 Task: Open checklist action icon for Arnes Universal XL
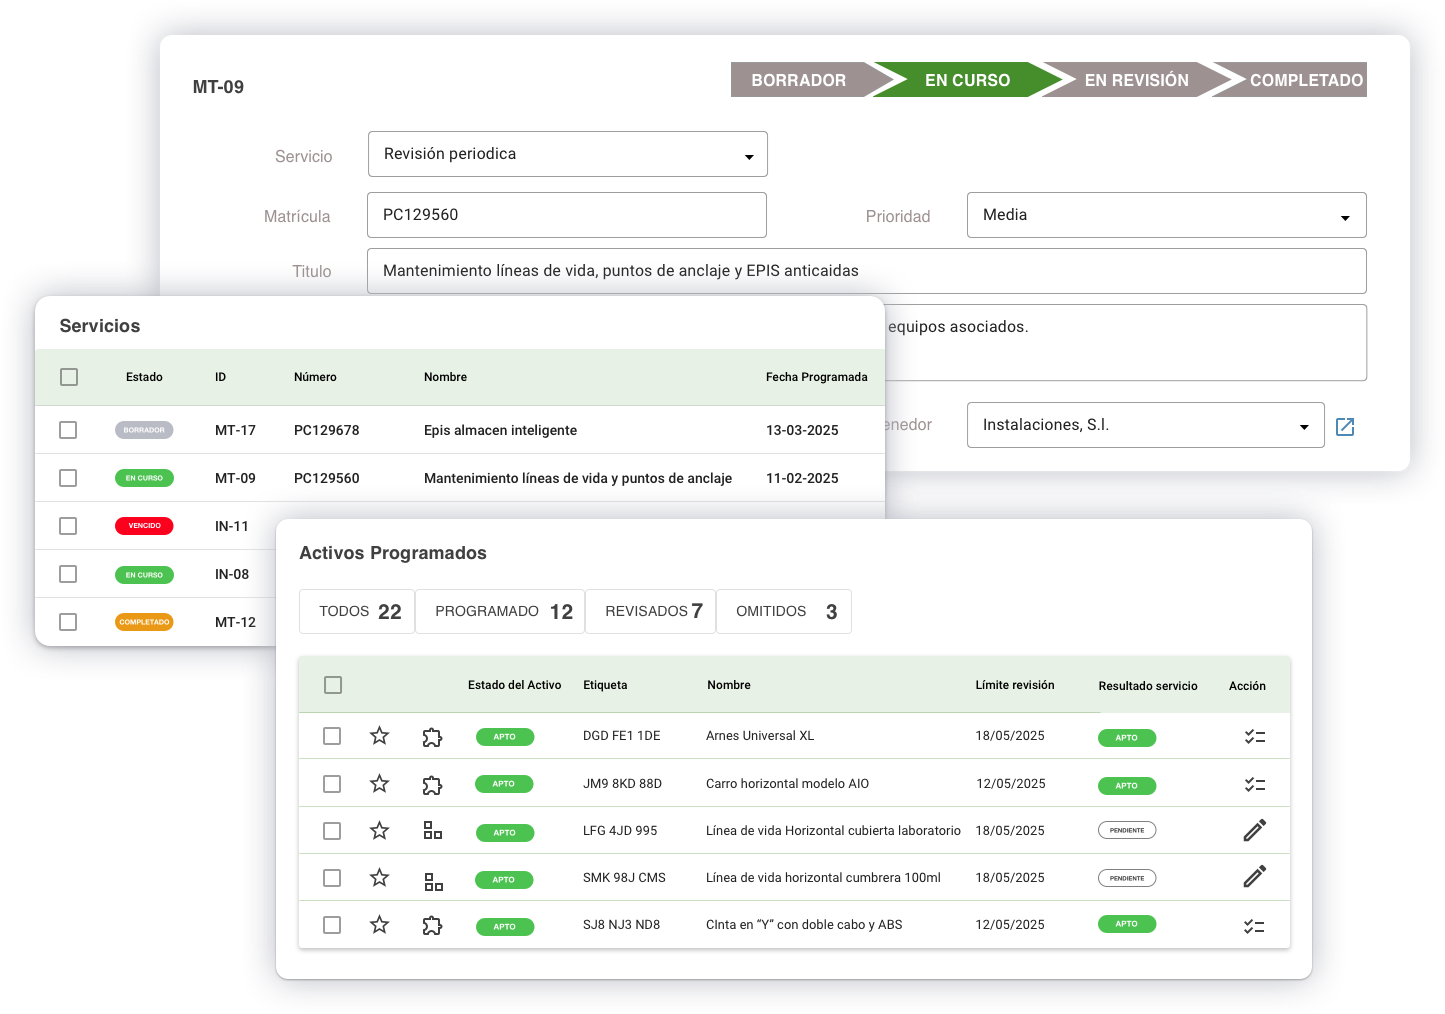coord(1254,737)
